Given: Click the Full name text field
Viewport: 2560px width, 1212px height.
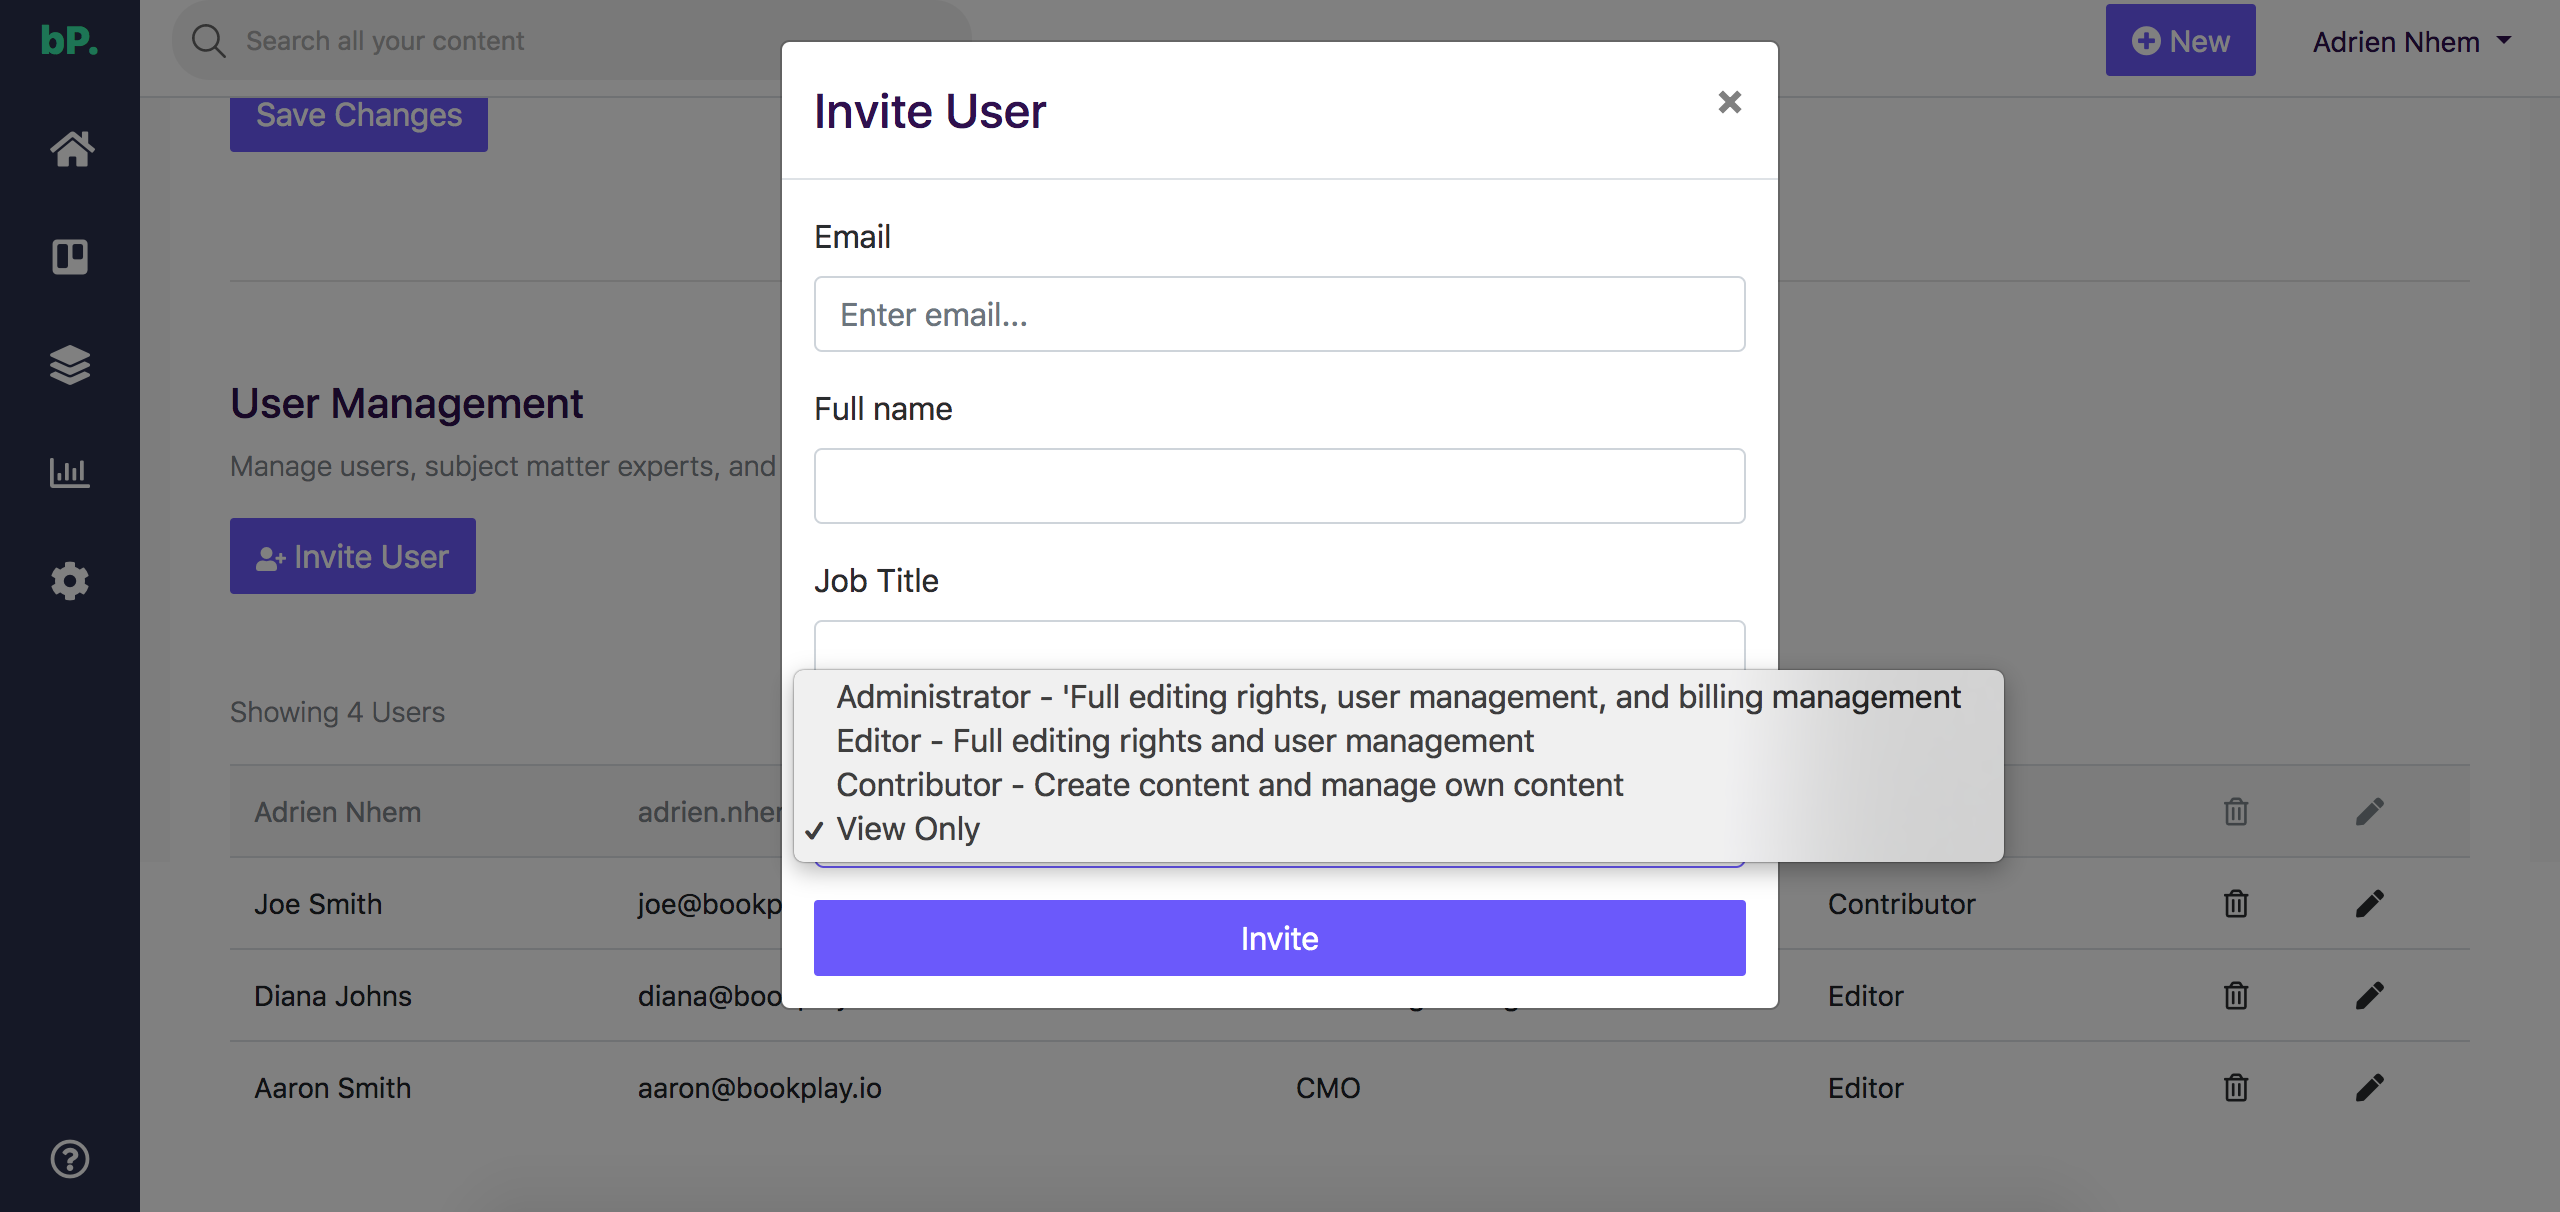Looking at the screenshot, I should [1279, 486].
